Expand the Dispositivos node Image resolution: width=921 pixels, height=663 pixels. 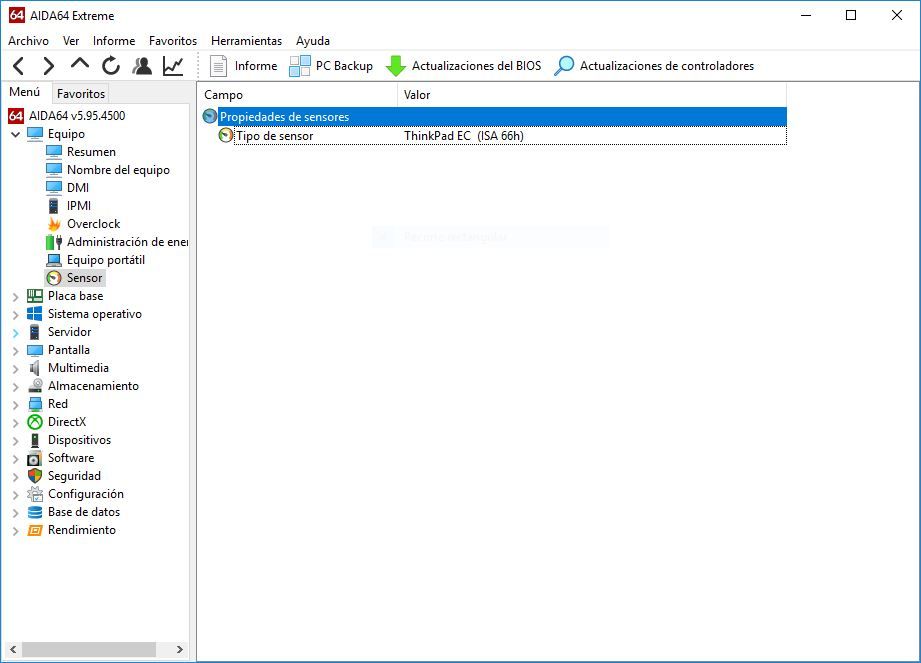pyautogui.click(x=16, y=441)
